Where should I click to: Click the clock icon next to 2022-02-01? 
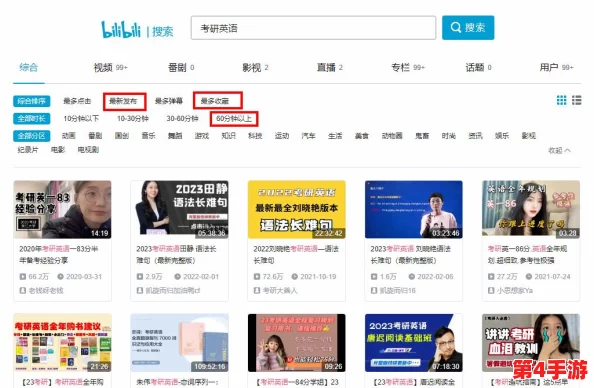click(x=177, y=277)
